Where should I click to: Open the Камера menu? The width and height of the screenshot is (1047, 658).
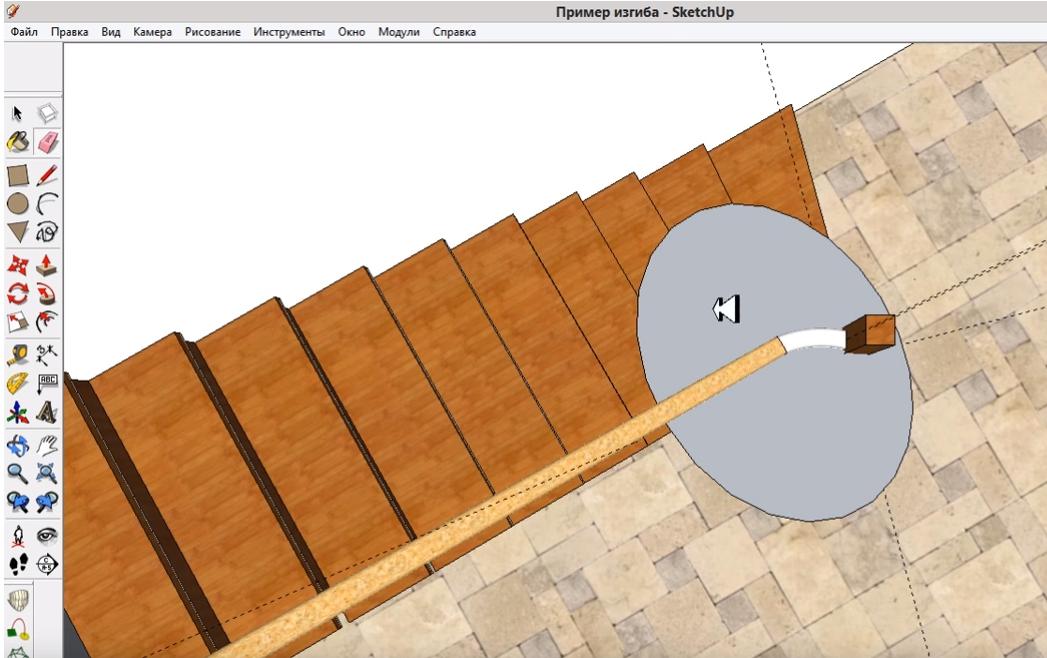[153, 32]
